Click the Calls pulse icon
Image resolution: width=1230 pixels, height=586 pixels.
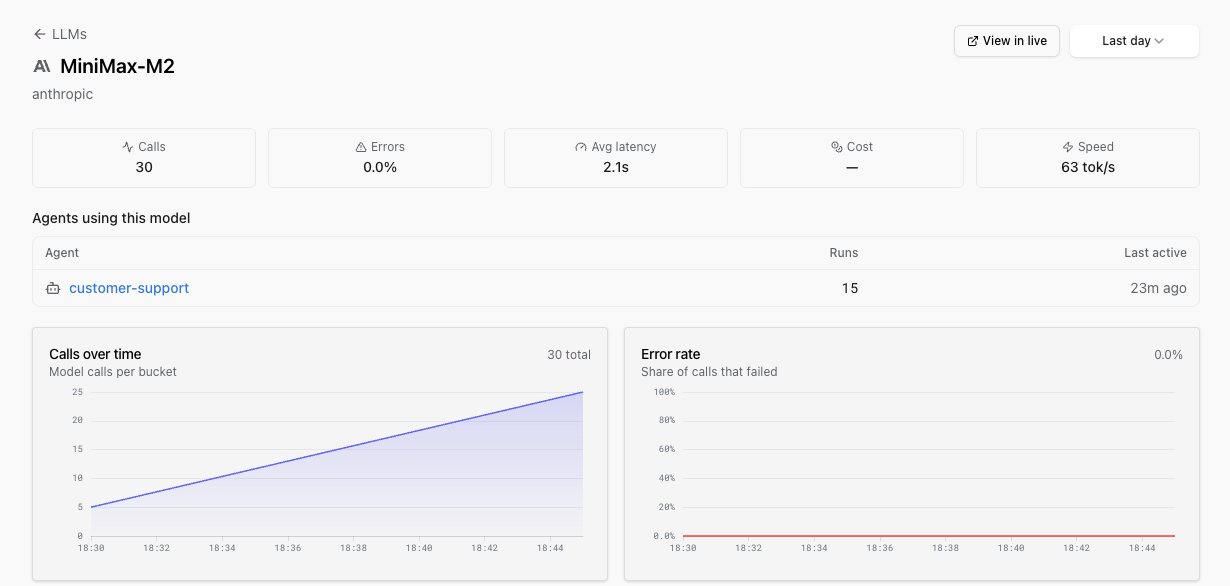128,147
